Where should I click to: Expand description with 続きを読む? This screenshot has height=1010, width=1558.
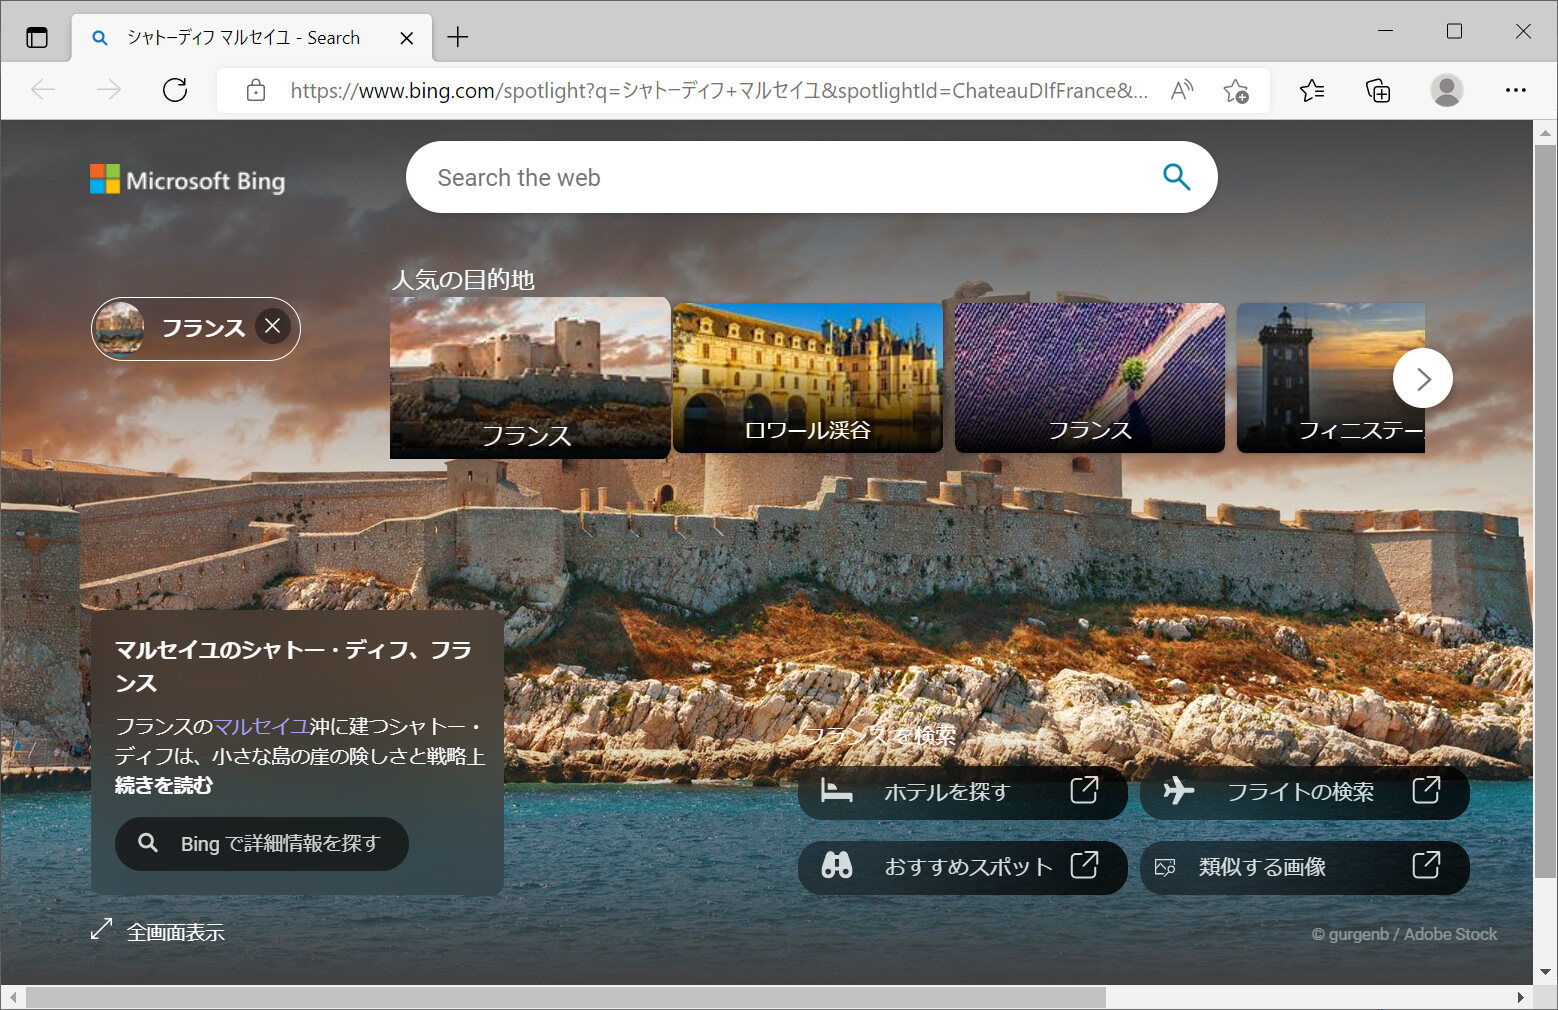(164, 785)
